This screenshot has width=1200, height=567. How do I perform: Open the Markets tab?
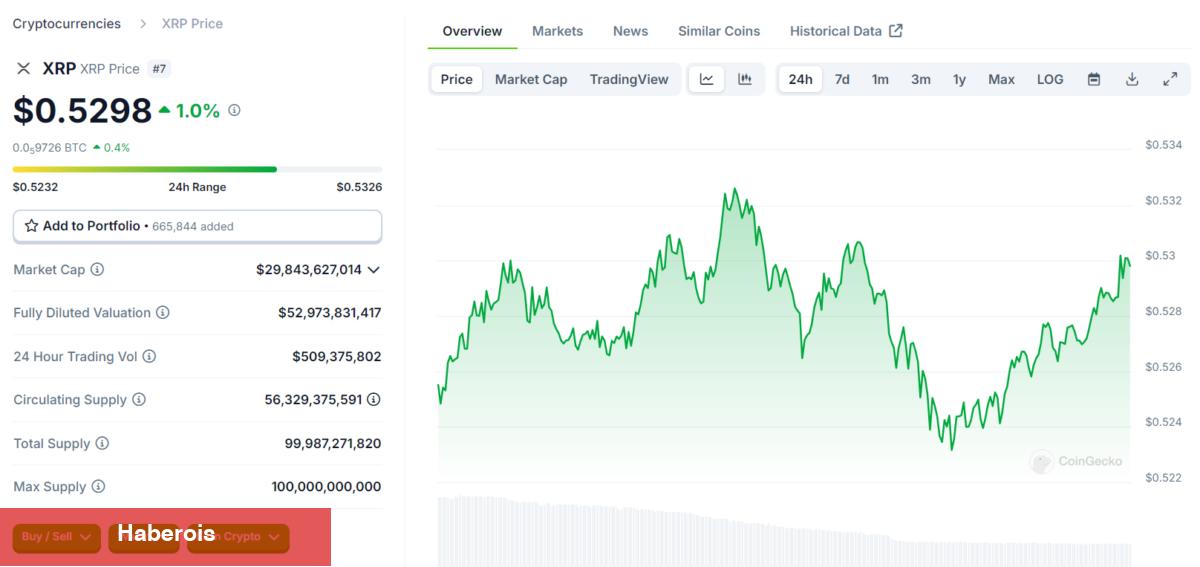557,31
